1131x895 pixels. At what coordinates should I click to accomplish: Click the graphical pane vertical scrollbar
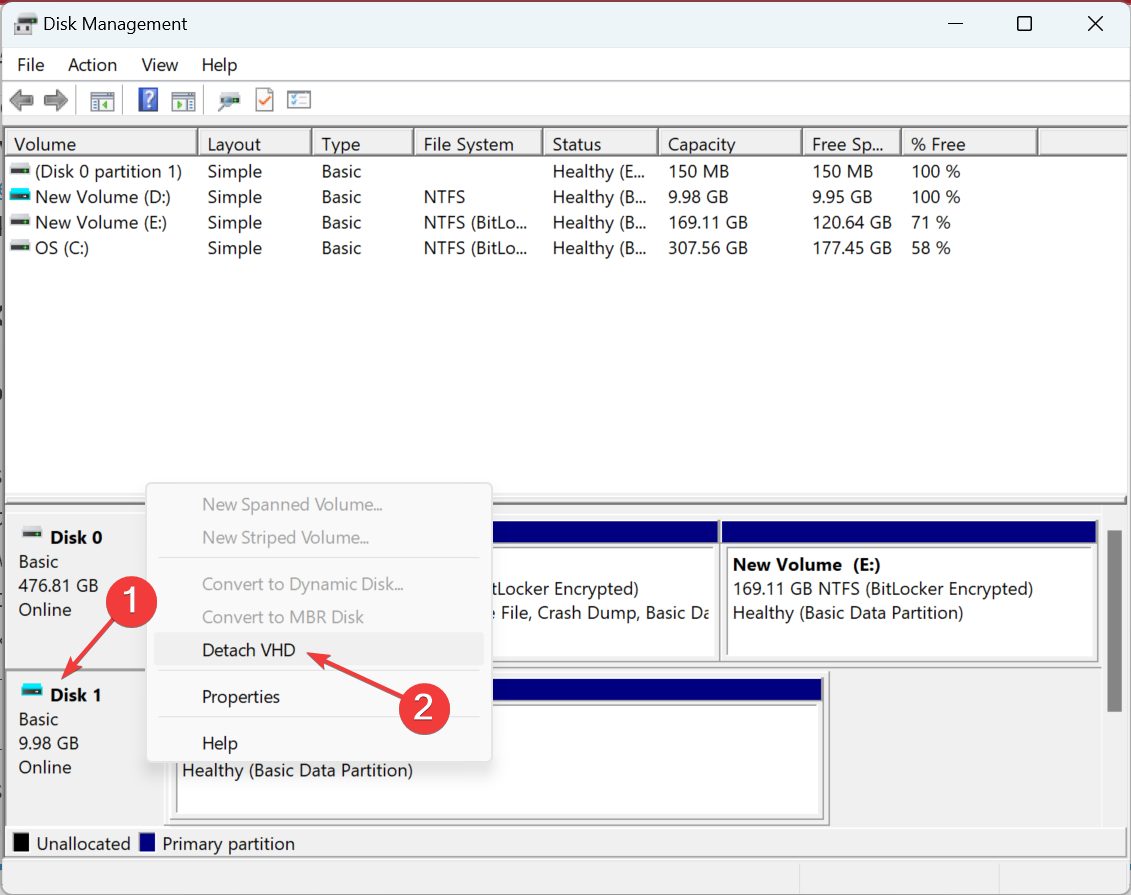click(1114, 620)
